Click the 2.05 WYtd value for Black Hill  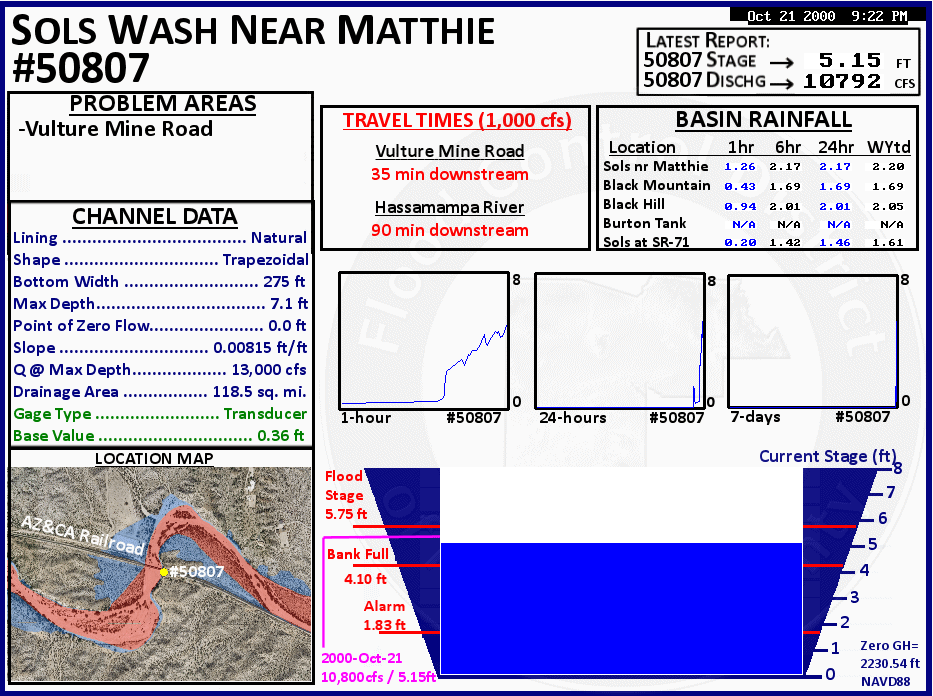coord(888,206)
